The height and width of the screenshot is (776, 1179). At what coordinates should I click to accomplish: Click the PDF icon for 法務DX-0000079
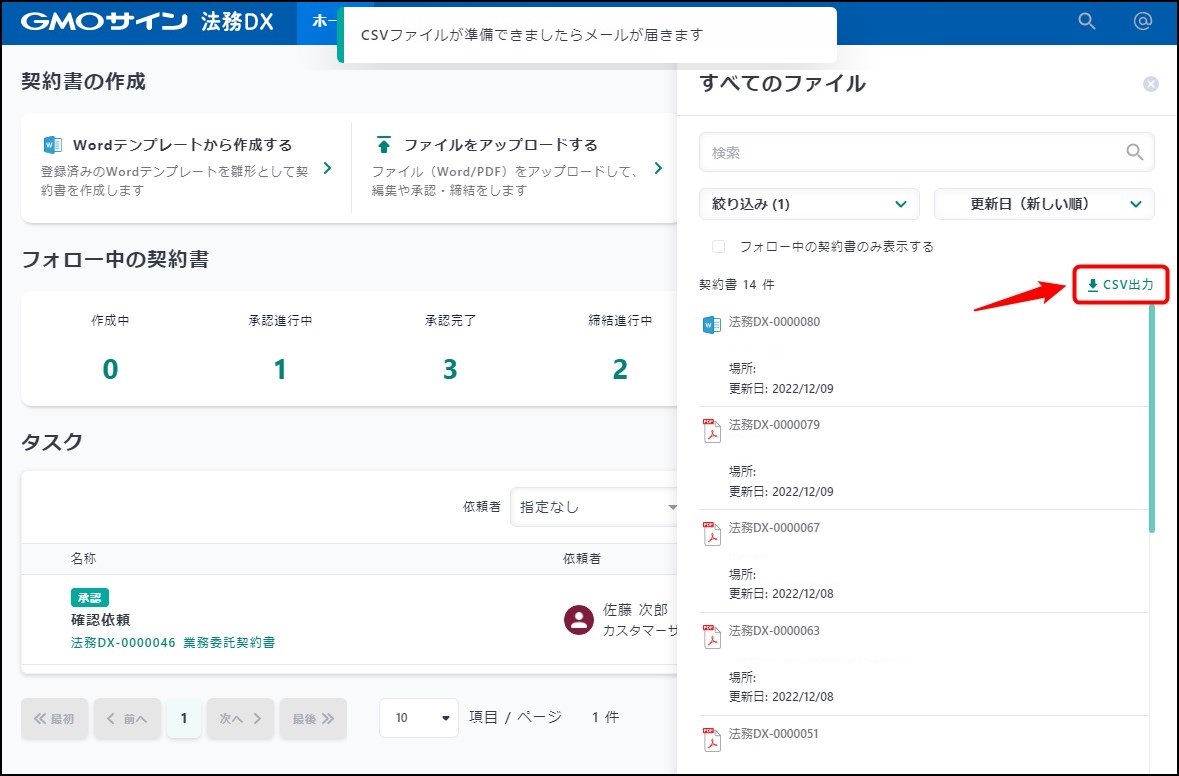pyautogui.click(x=711, y=430)
